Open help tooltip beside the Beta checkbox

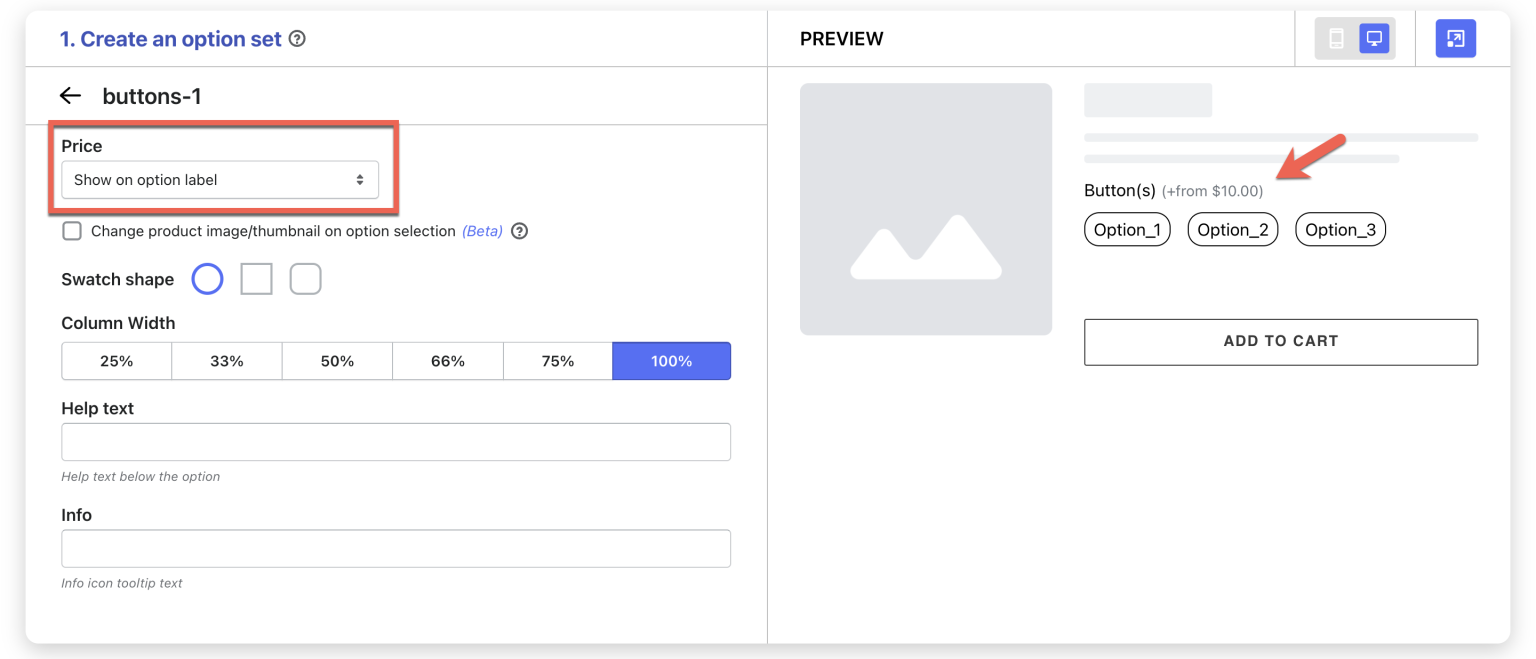519,231
